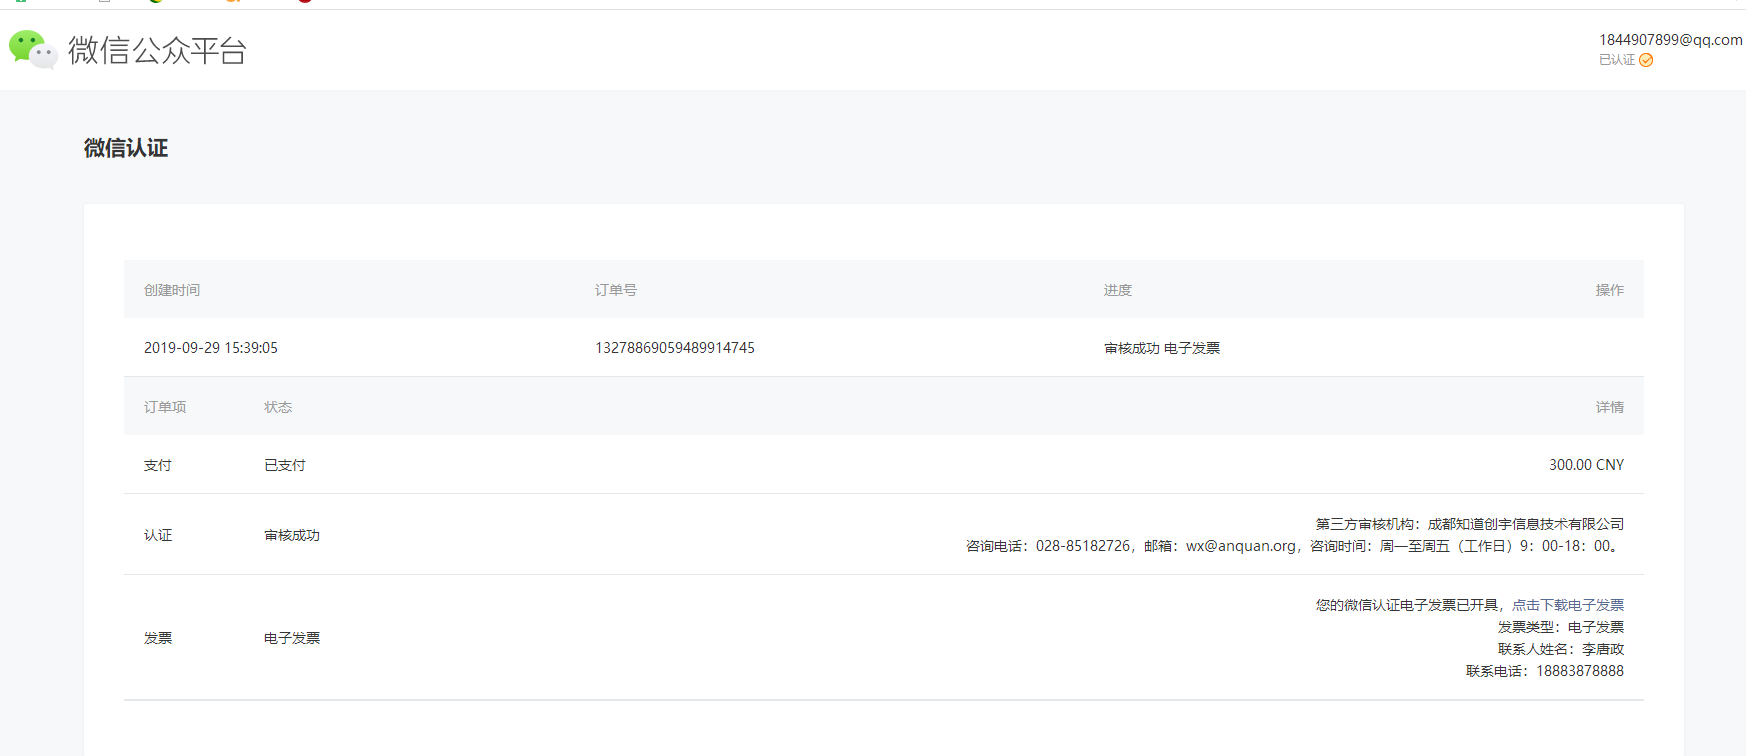Click the 状态 sub-header
The image size is (1746, 756).
pyautogui.click(x=278, y=407)
